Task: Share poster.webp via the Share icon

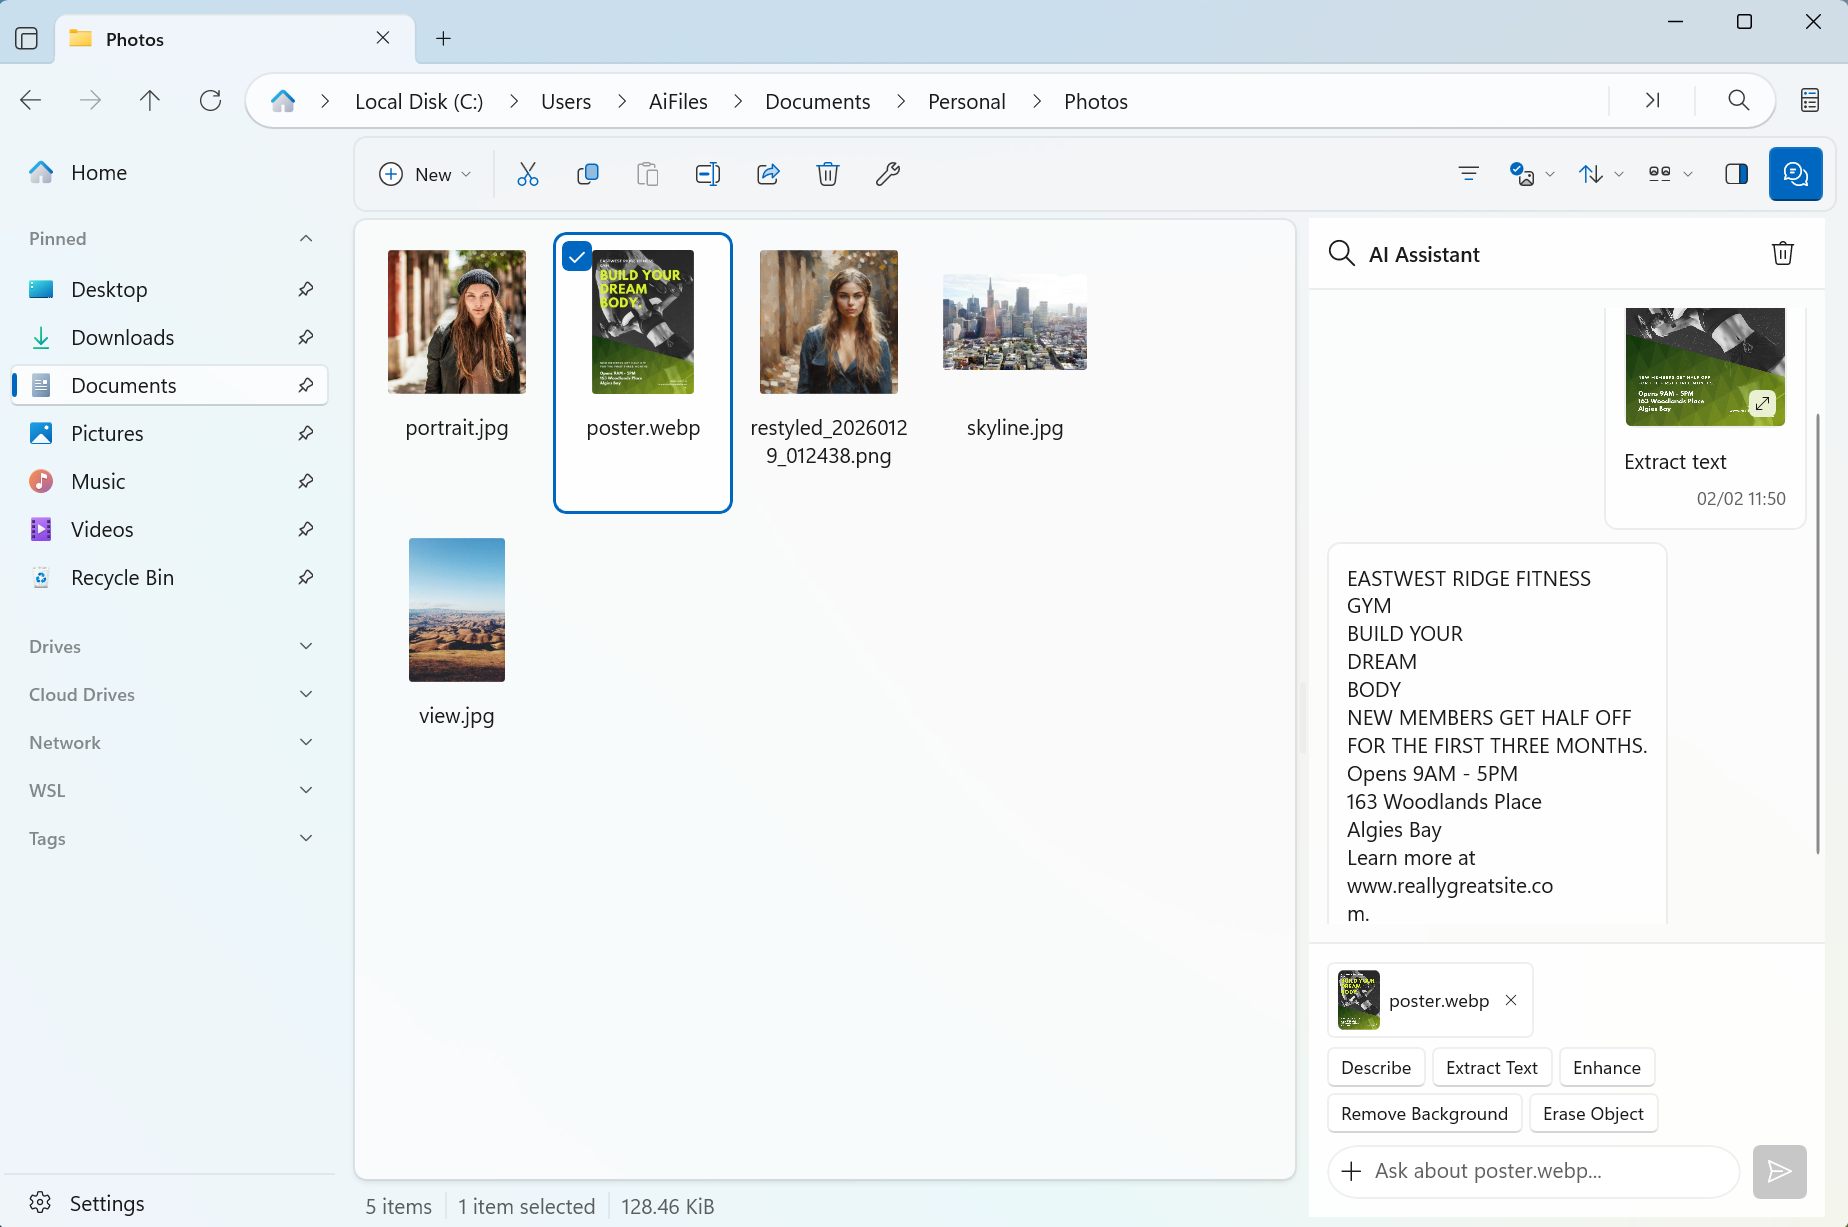Action: click(x=768, y=173)
